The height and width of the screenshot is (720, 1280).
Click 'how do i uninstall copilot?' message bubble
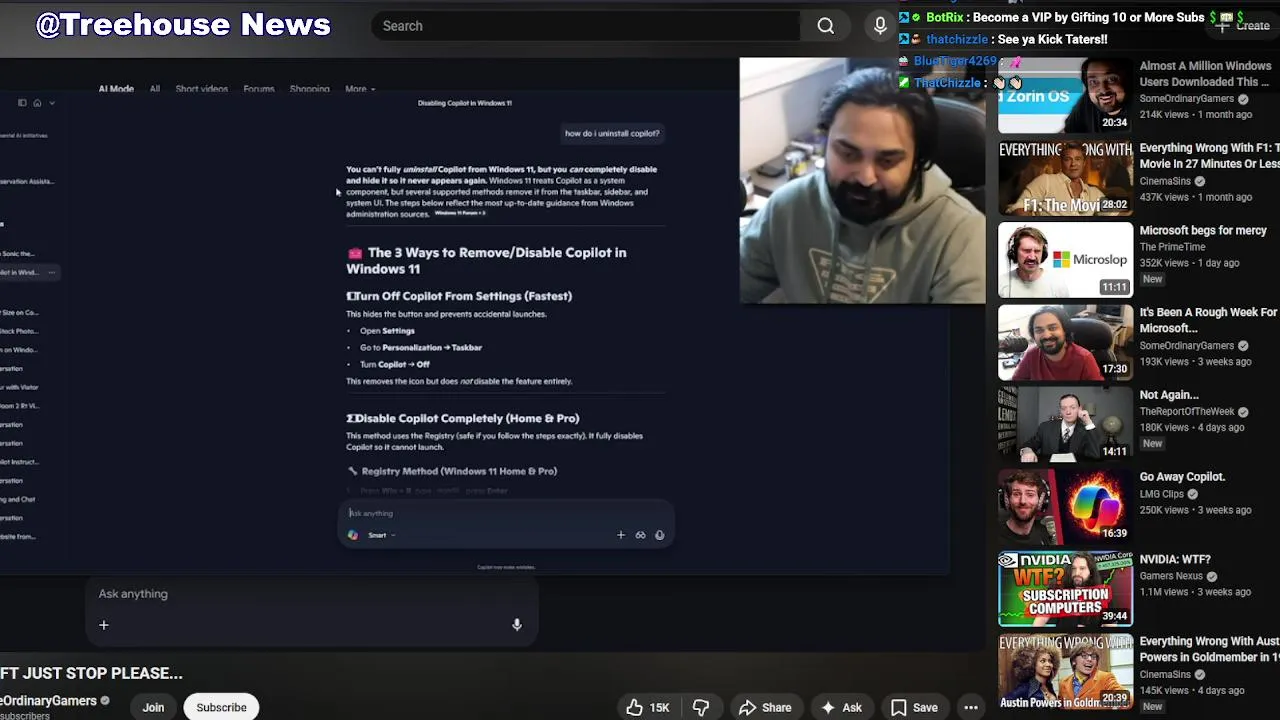coord(612,133)
